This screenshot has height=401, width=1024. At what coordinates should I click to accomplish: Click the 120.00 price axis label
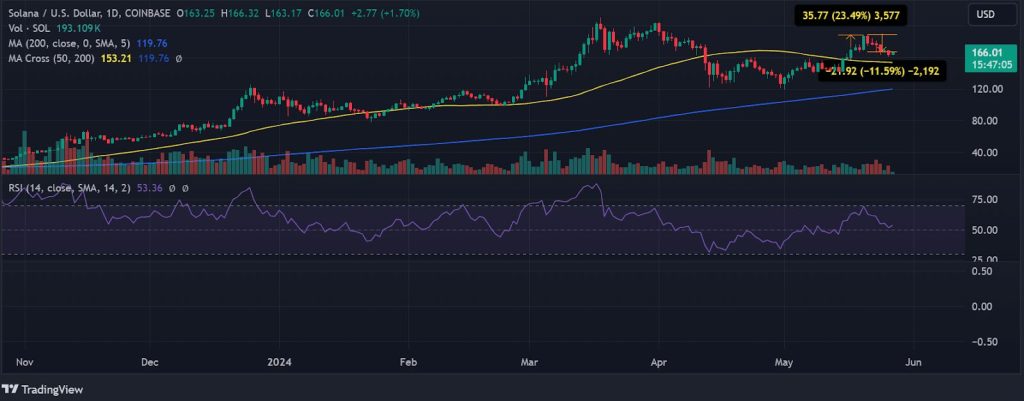tap(987, 89)
